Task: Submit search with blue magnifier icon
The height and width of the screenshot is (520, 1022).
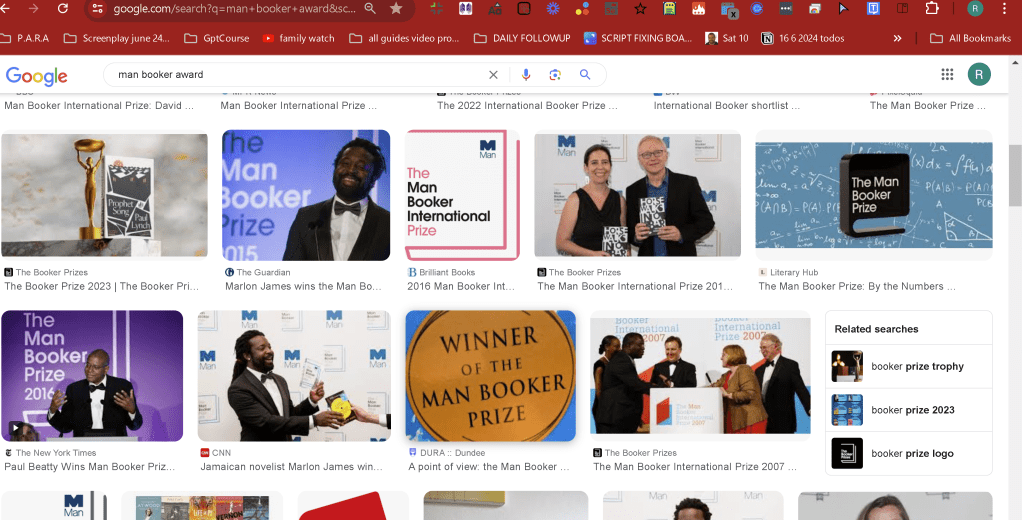Action: pyautogui.click(x=585, y=74)
